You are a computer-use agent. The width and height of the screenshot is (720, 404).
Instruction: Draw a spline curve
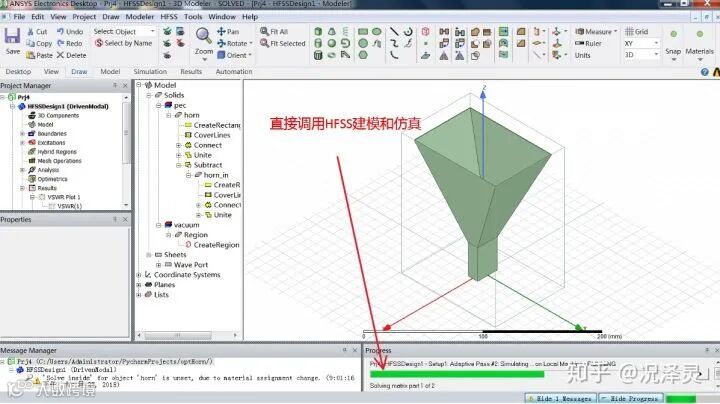(394, 43)
